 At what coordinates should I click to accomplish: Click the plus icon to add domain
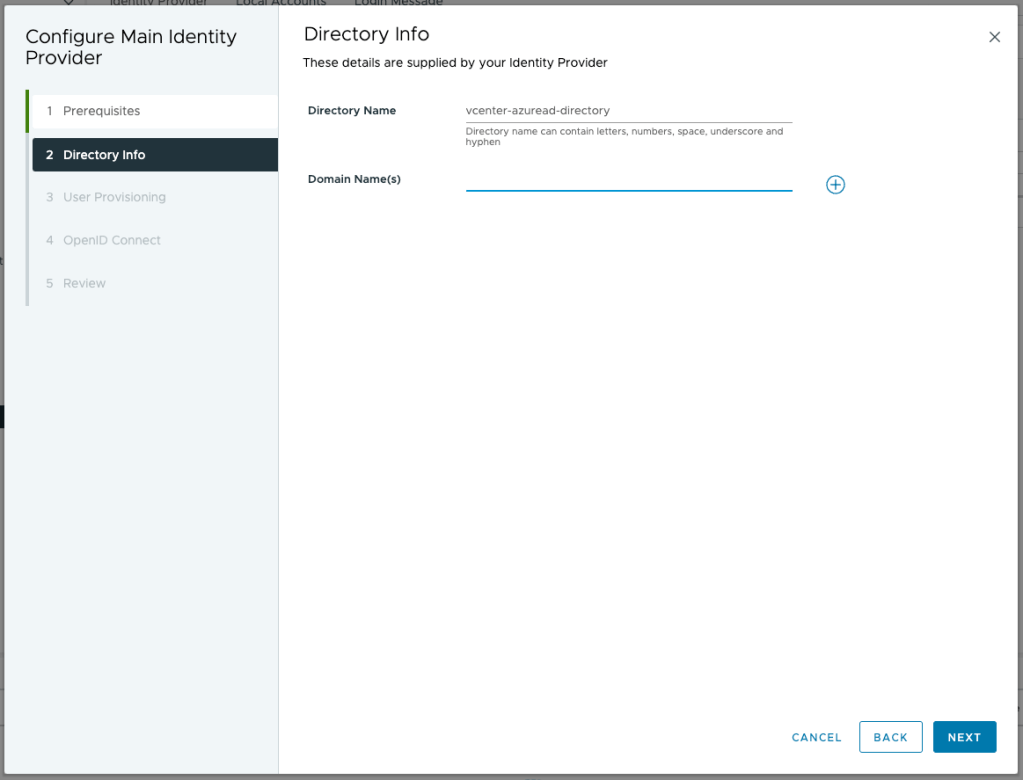[835, 185]
